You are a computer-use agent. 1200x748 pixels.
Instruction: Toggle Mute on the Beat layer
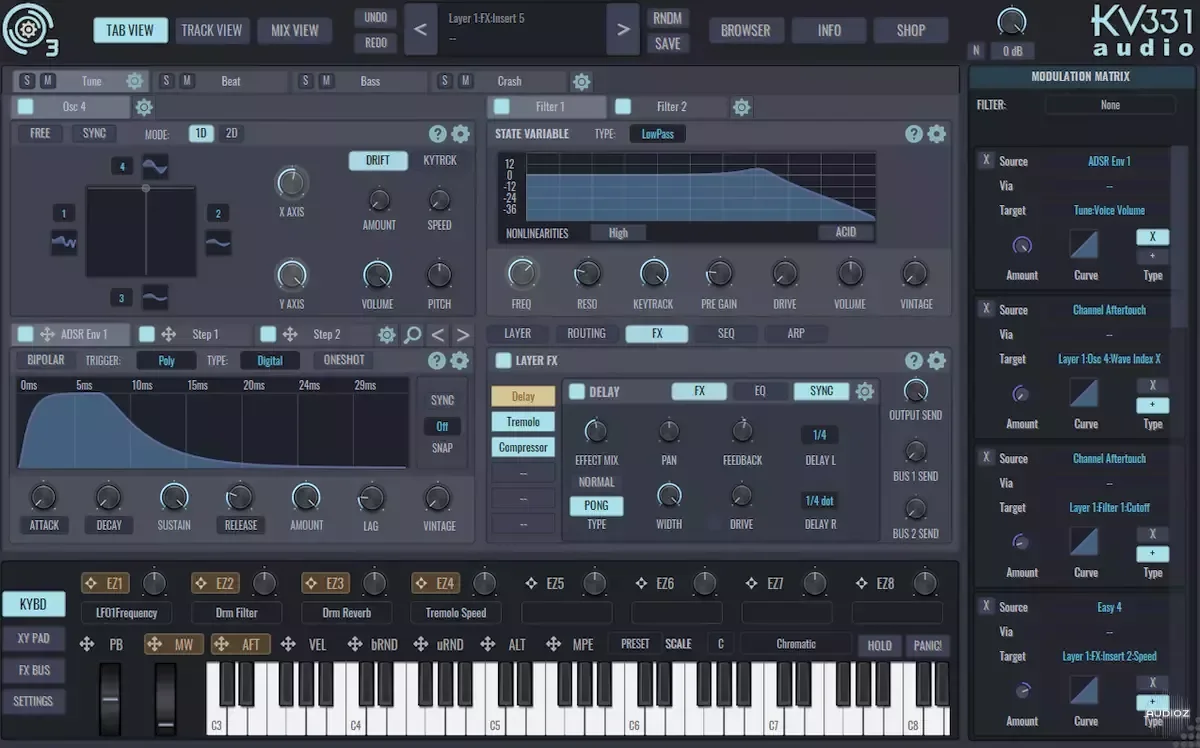(x=187, y=81)
